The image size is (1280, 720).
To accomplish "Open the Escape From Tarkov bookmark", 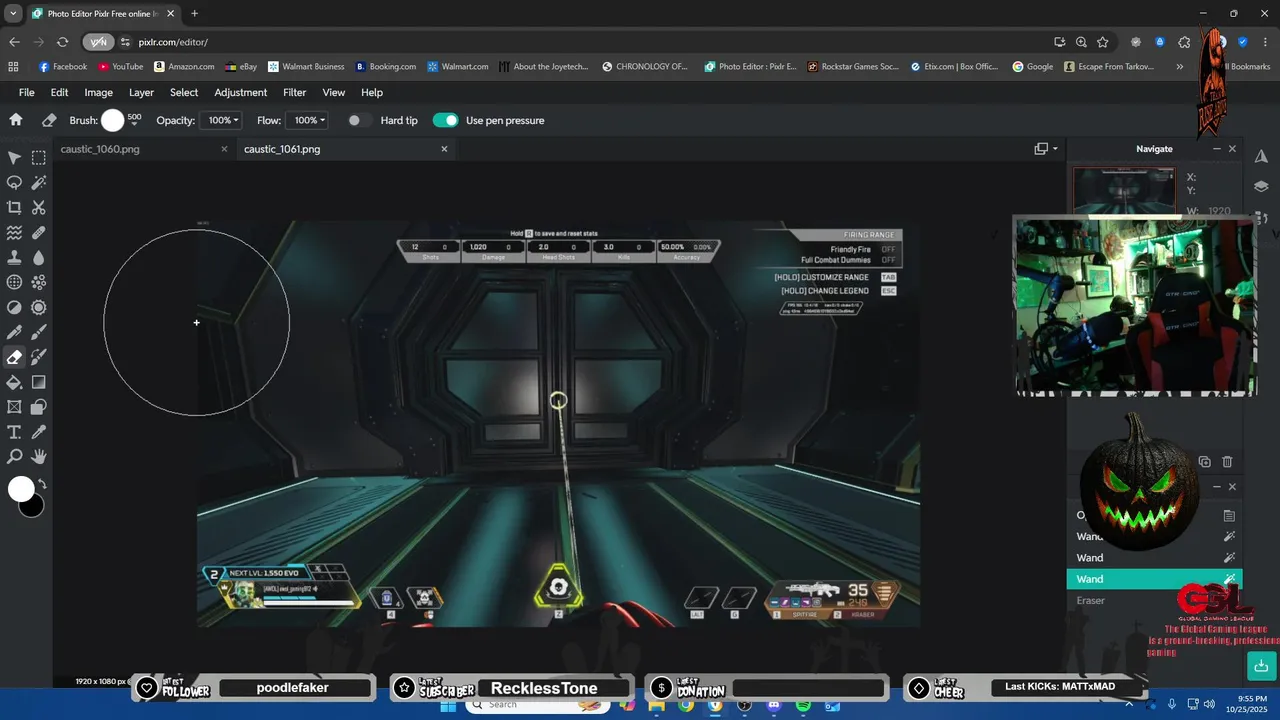I will [x=1109, y=67].
